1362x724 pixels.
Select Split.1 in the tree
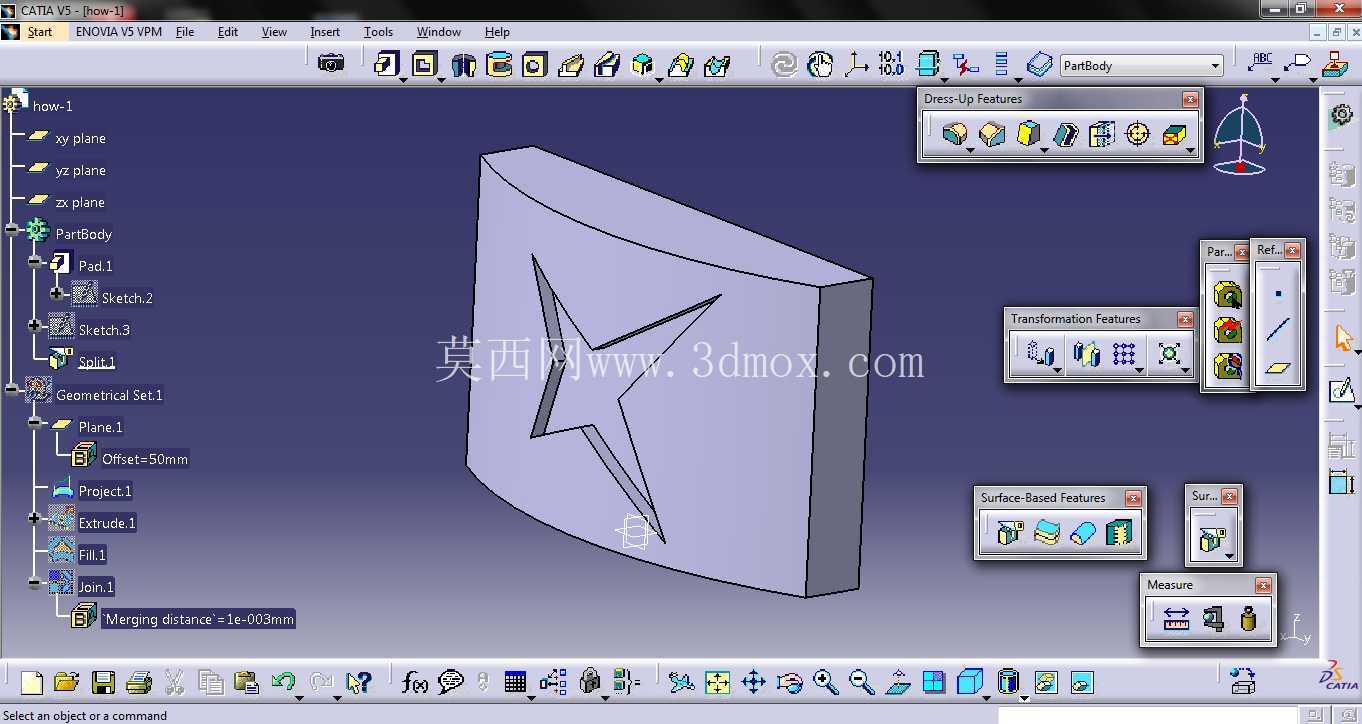point(97,362)
